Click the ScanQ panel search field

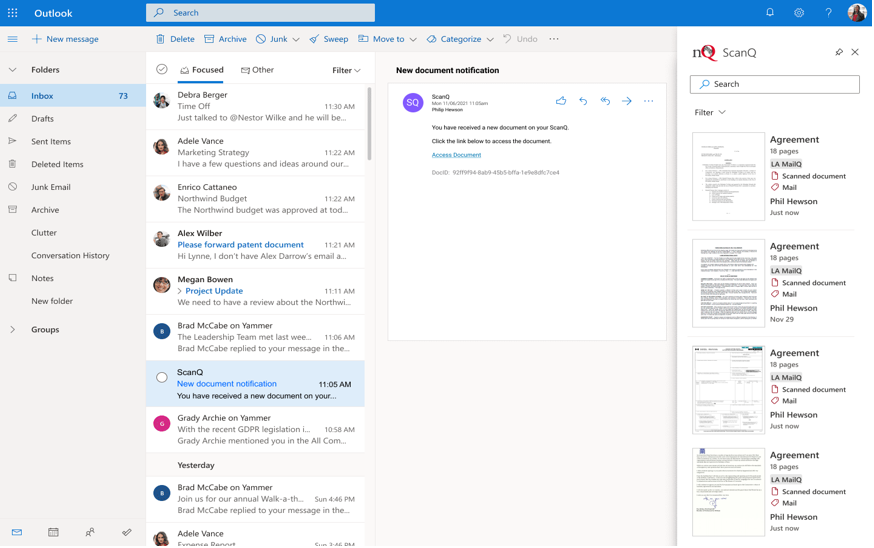776,85
